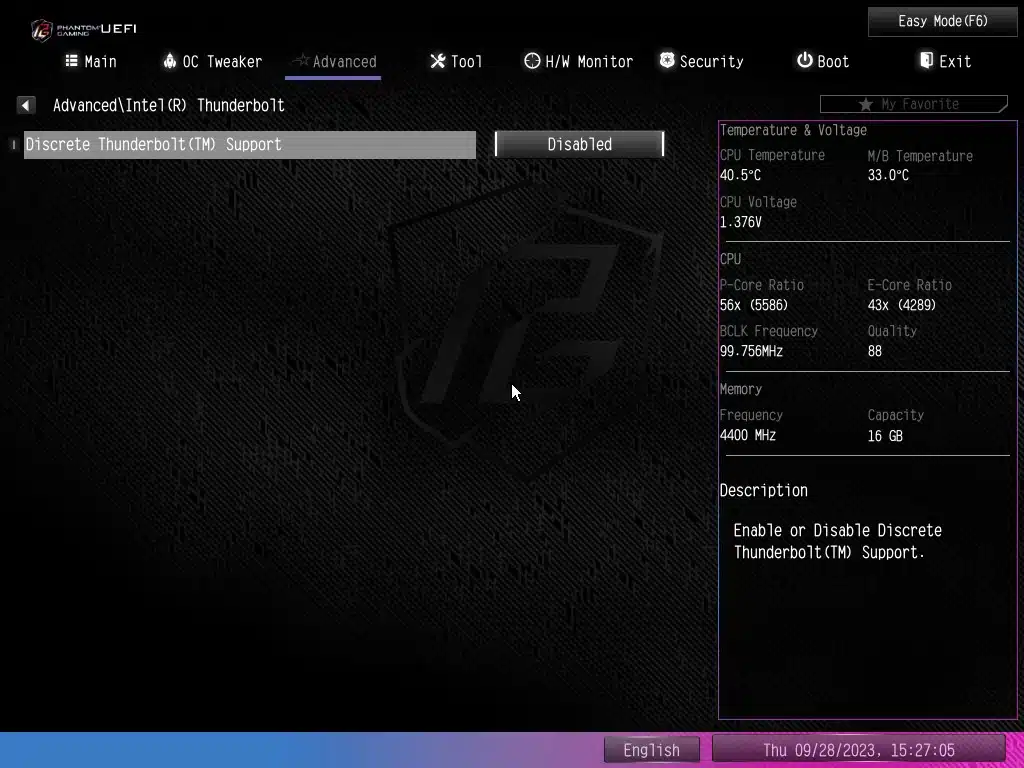Screen dimensions: 1024x768
Task: Open the Disabled value dropdown for Thunderbolt
Action: [579, 144]
